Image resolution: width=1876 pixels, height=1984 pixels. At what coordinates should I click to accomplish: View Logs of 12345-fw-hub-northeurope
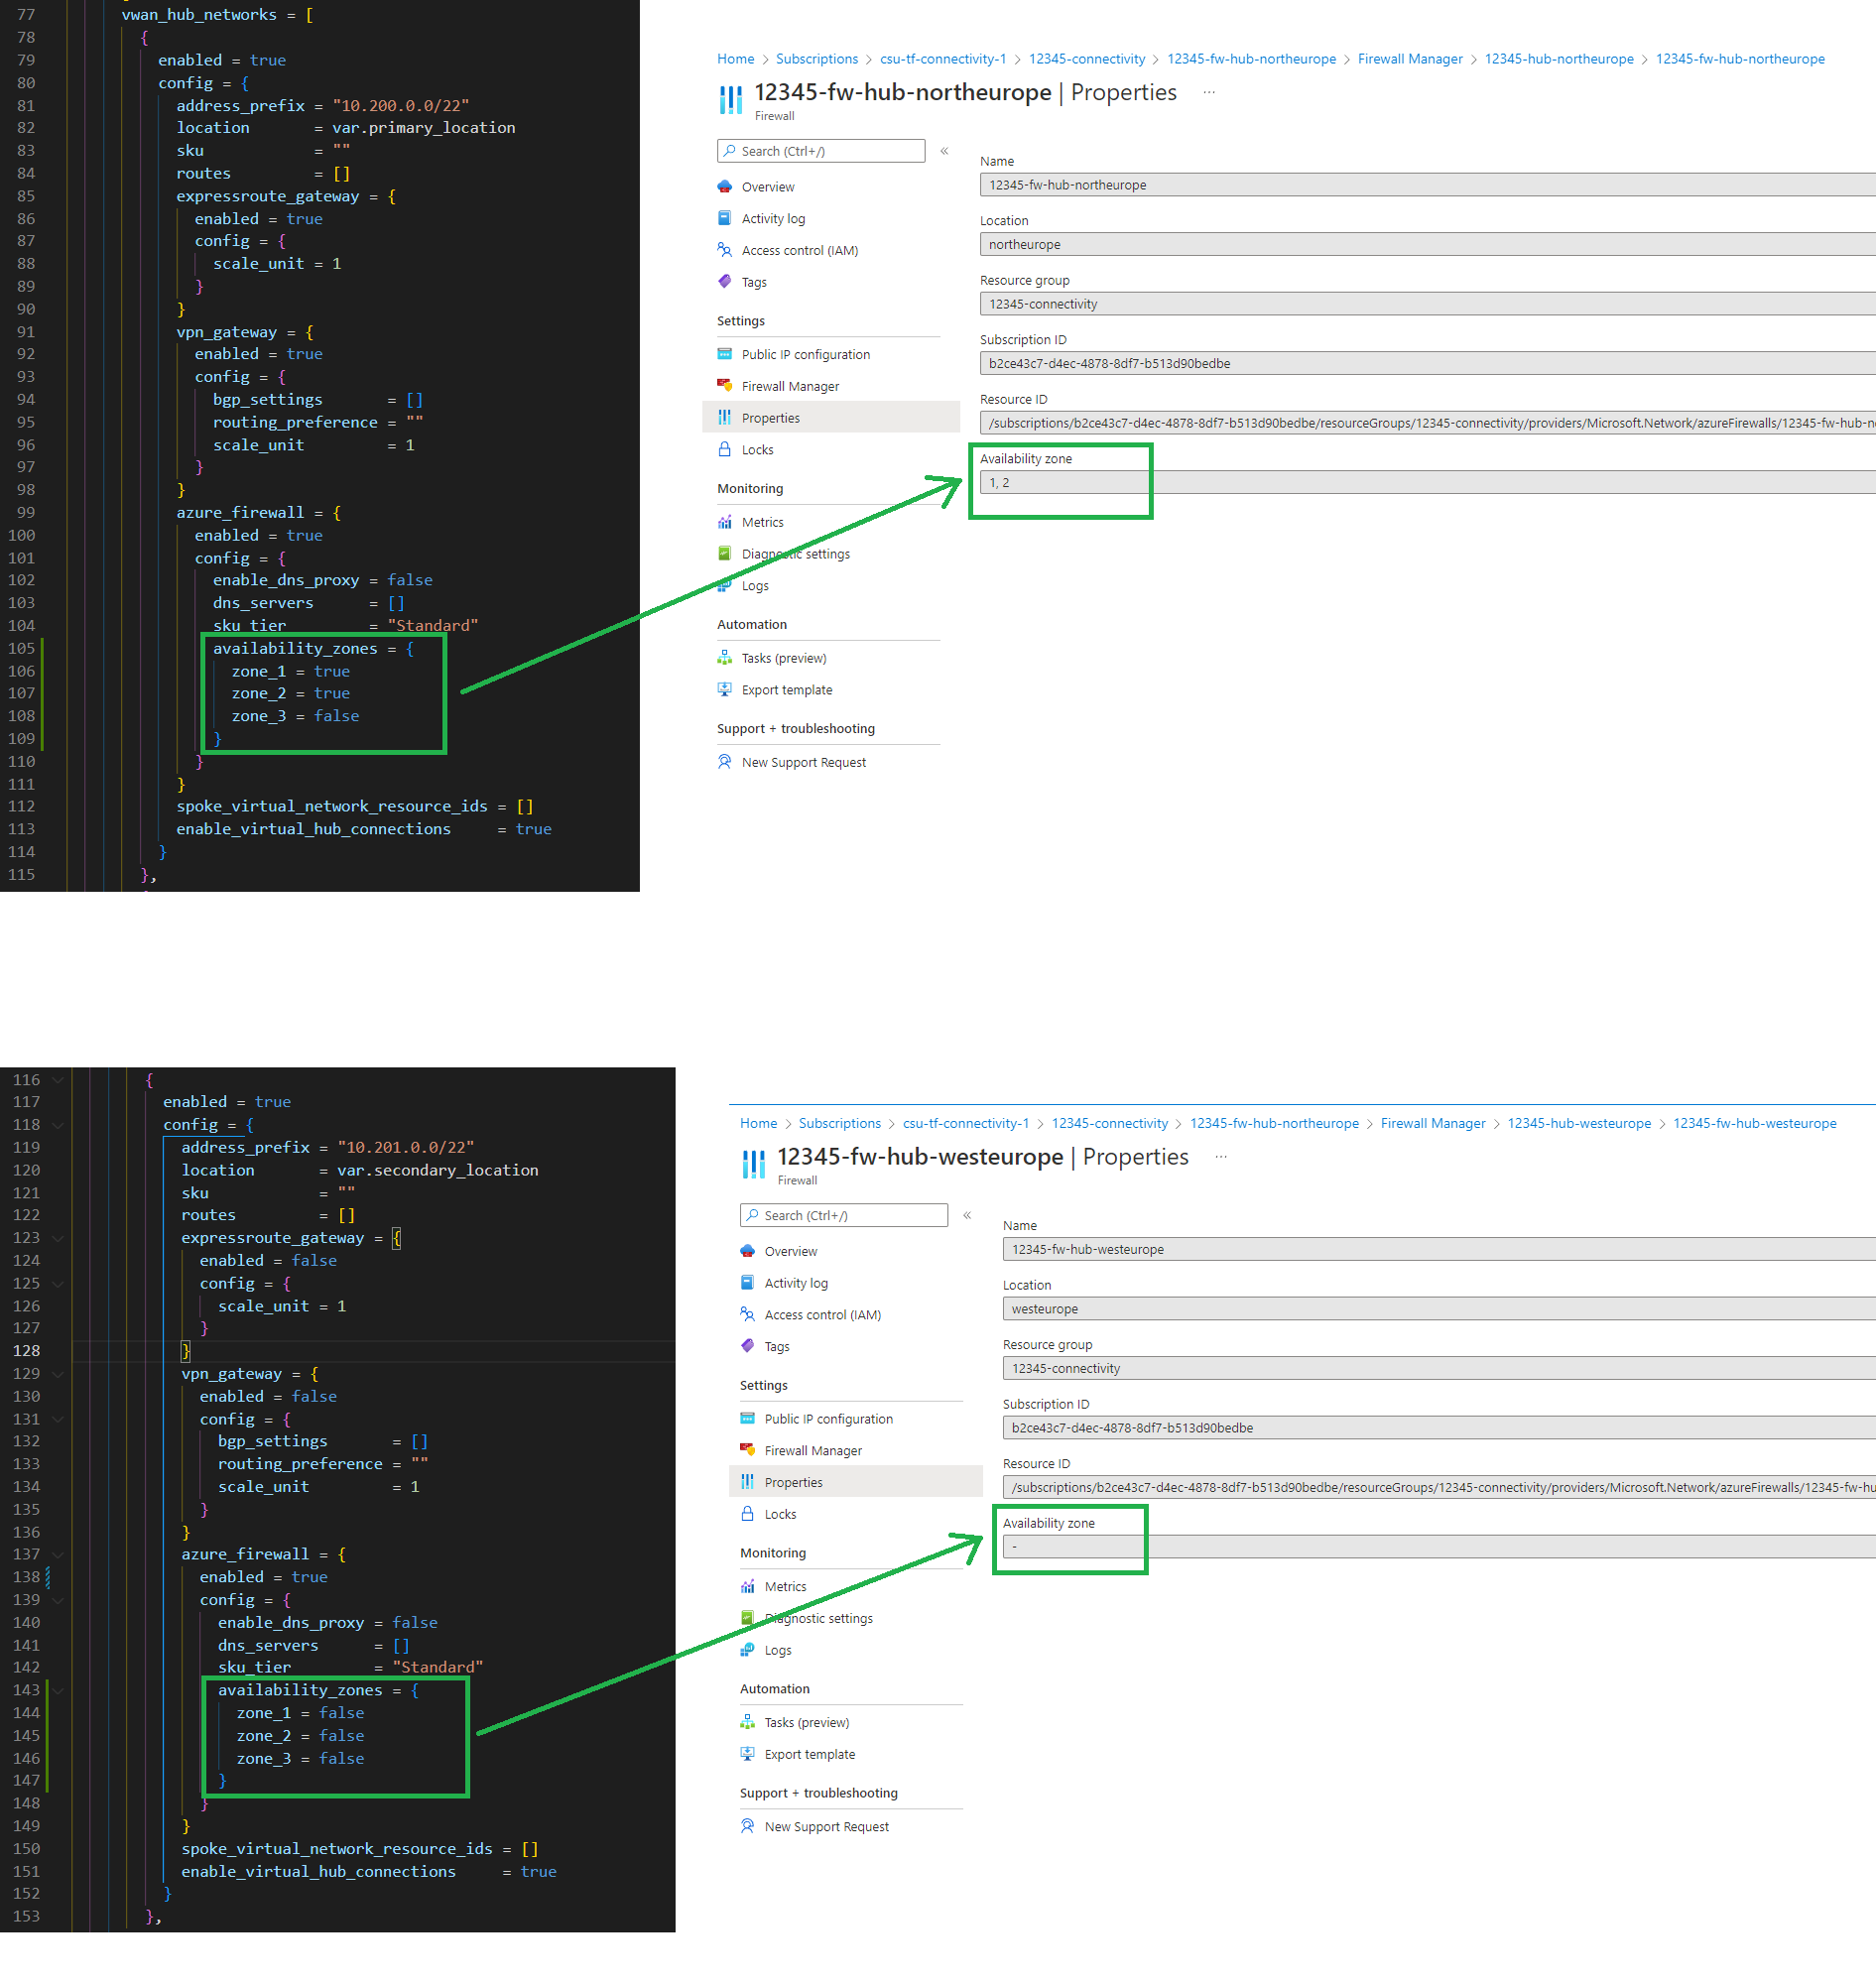tap(755, 585)
